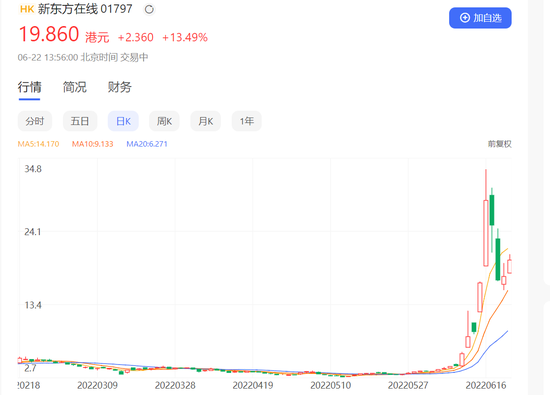550x395 pixels.
Task: Open the 前复权 adjustment selector
Action: [x=499, y=144]
